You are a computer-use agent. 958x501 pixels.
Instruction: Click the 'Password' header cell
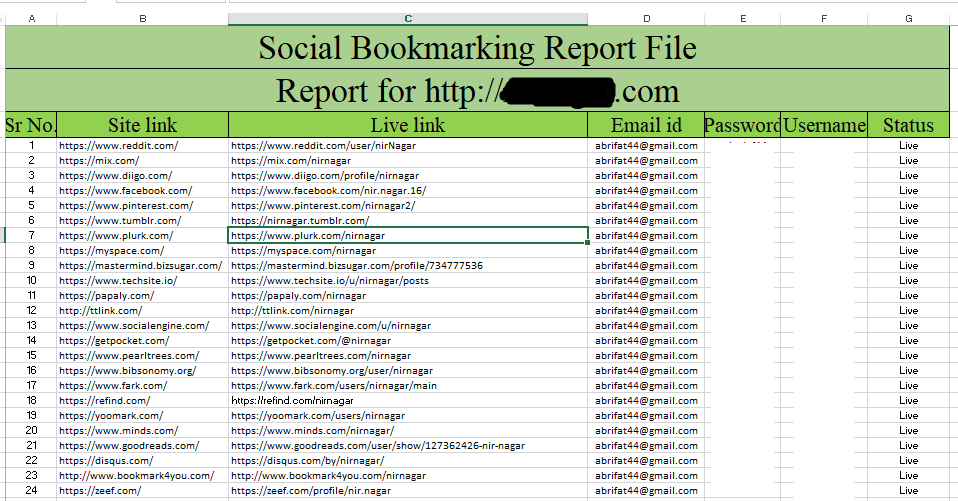(x=743, y=125)
